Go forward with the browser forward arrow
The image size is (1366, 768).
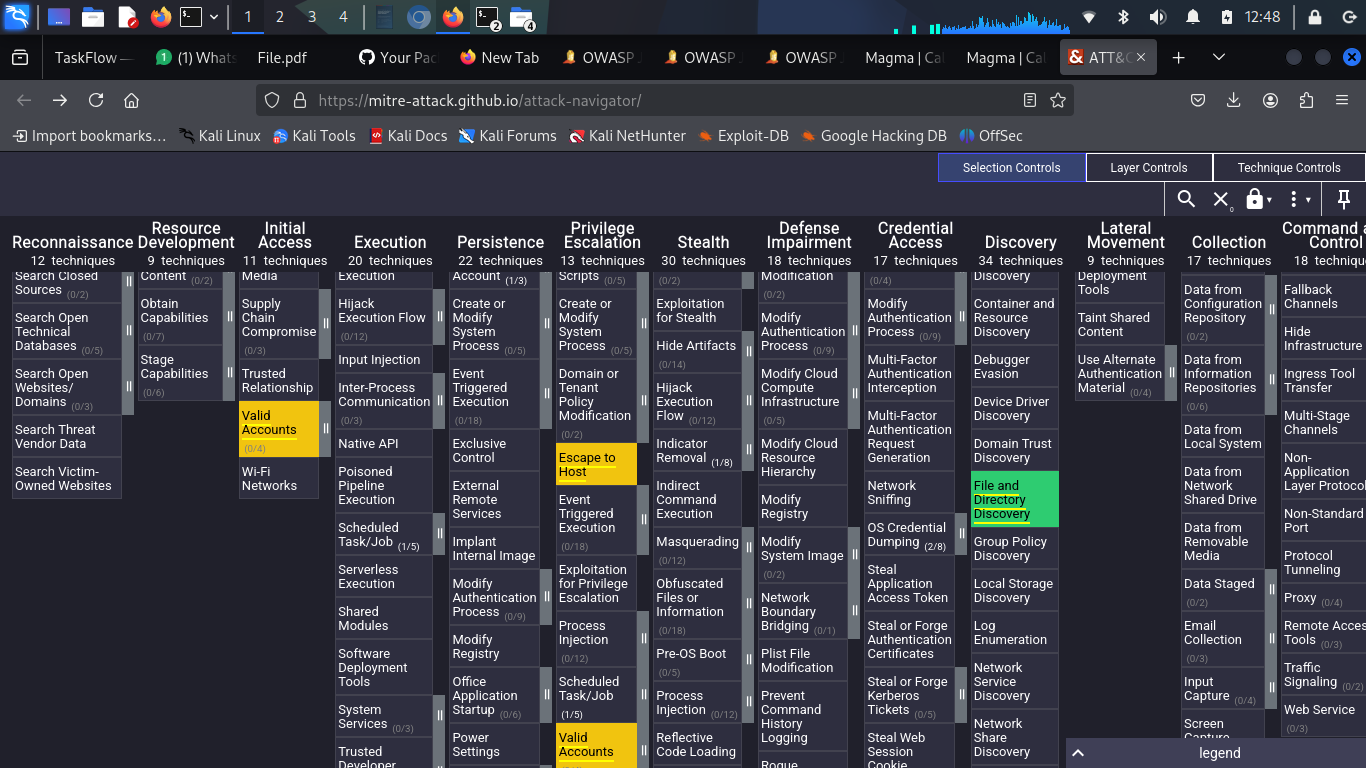click(60, 100)
